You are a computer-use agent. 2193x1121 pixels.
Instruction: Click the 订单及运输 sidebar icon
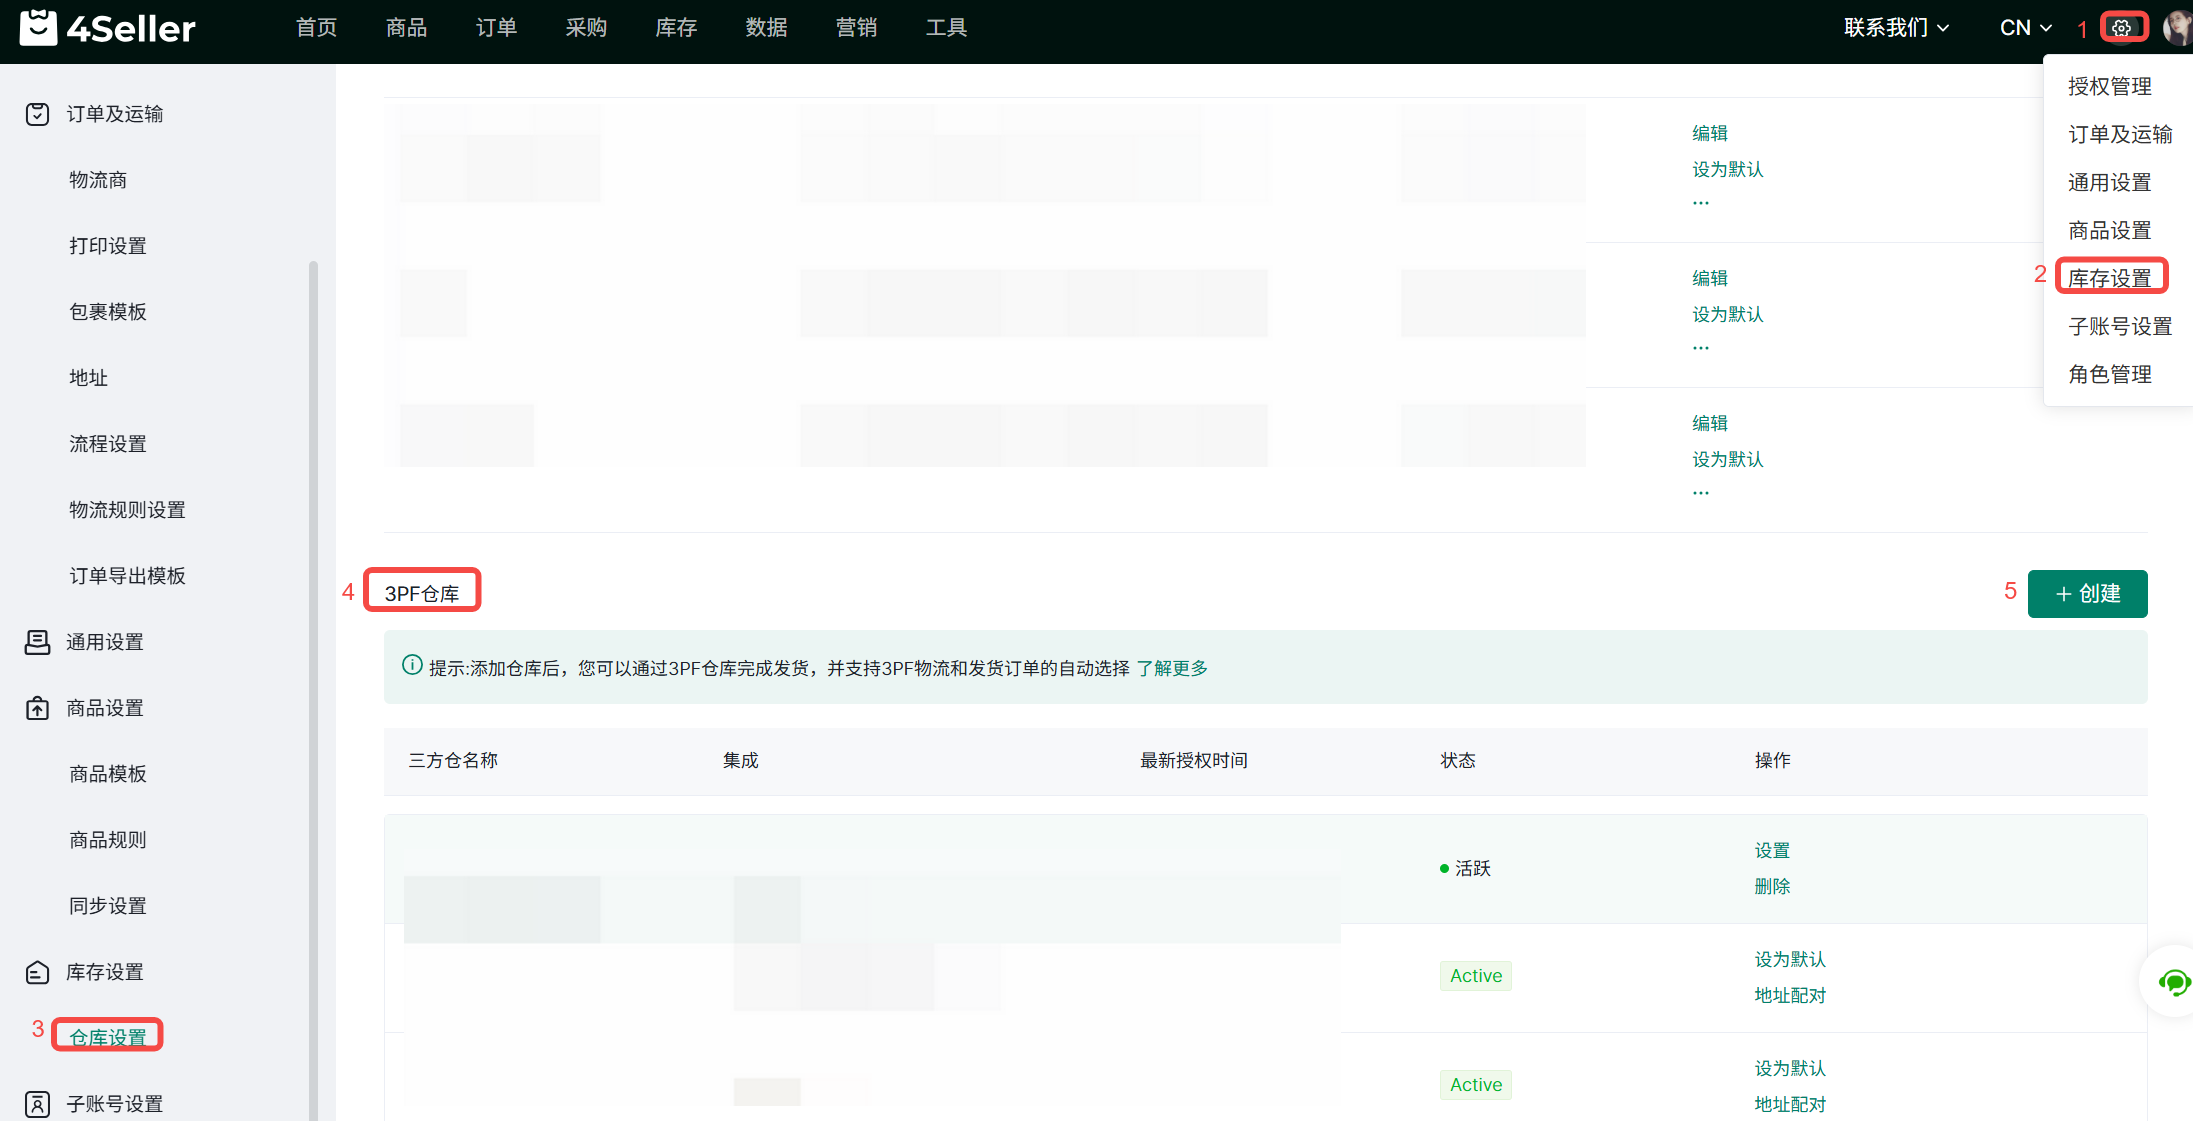(x=37, y=114)
